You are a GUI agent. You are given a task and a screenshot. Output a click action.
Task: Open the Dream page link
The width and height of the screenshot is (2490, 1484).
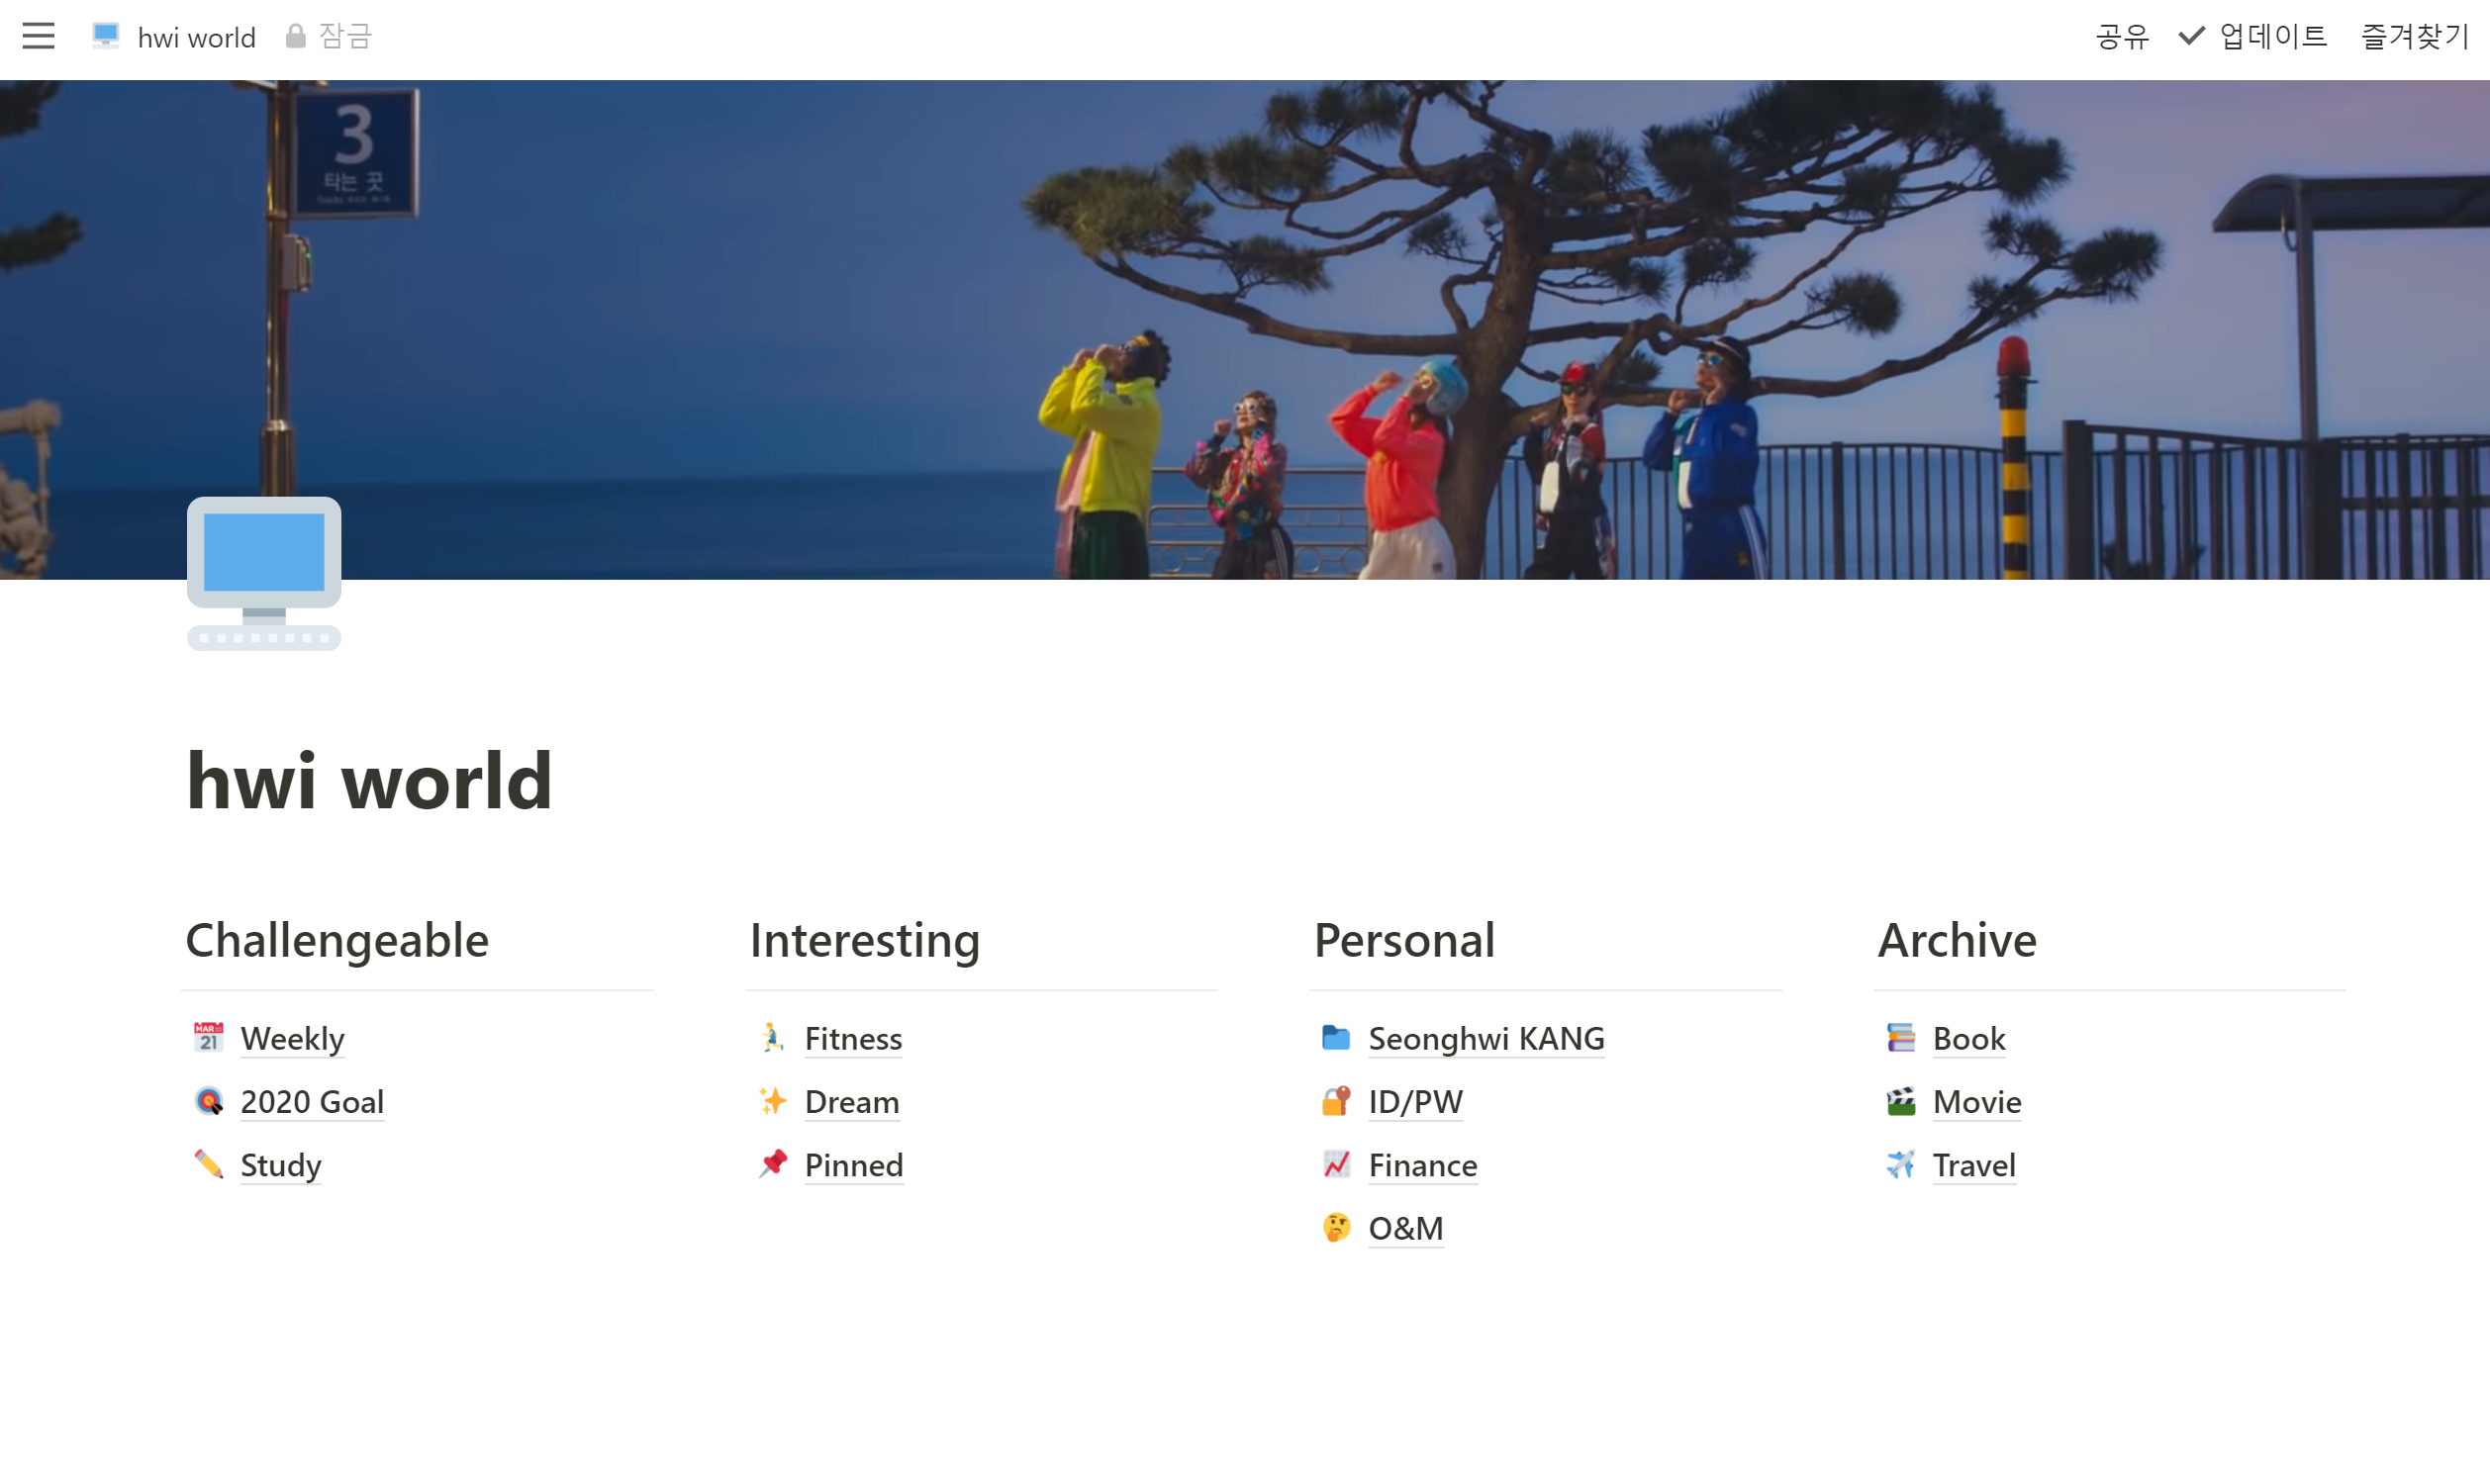tap(852, 1101)
